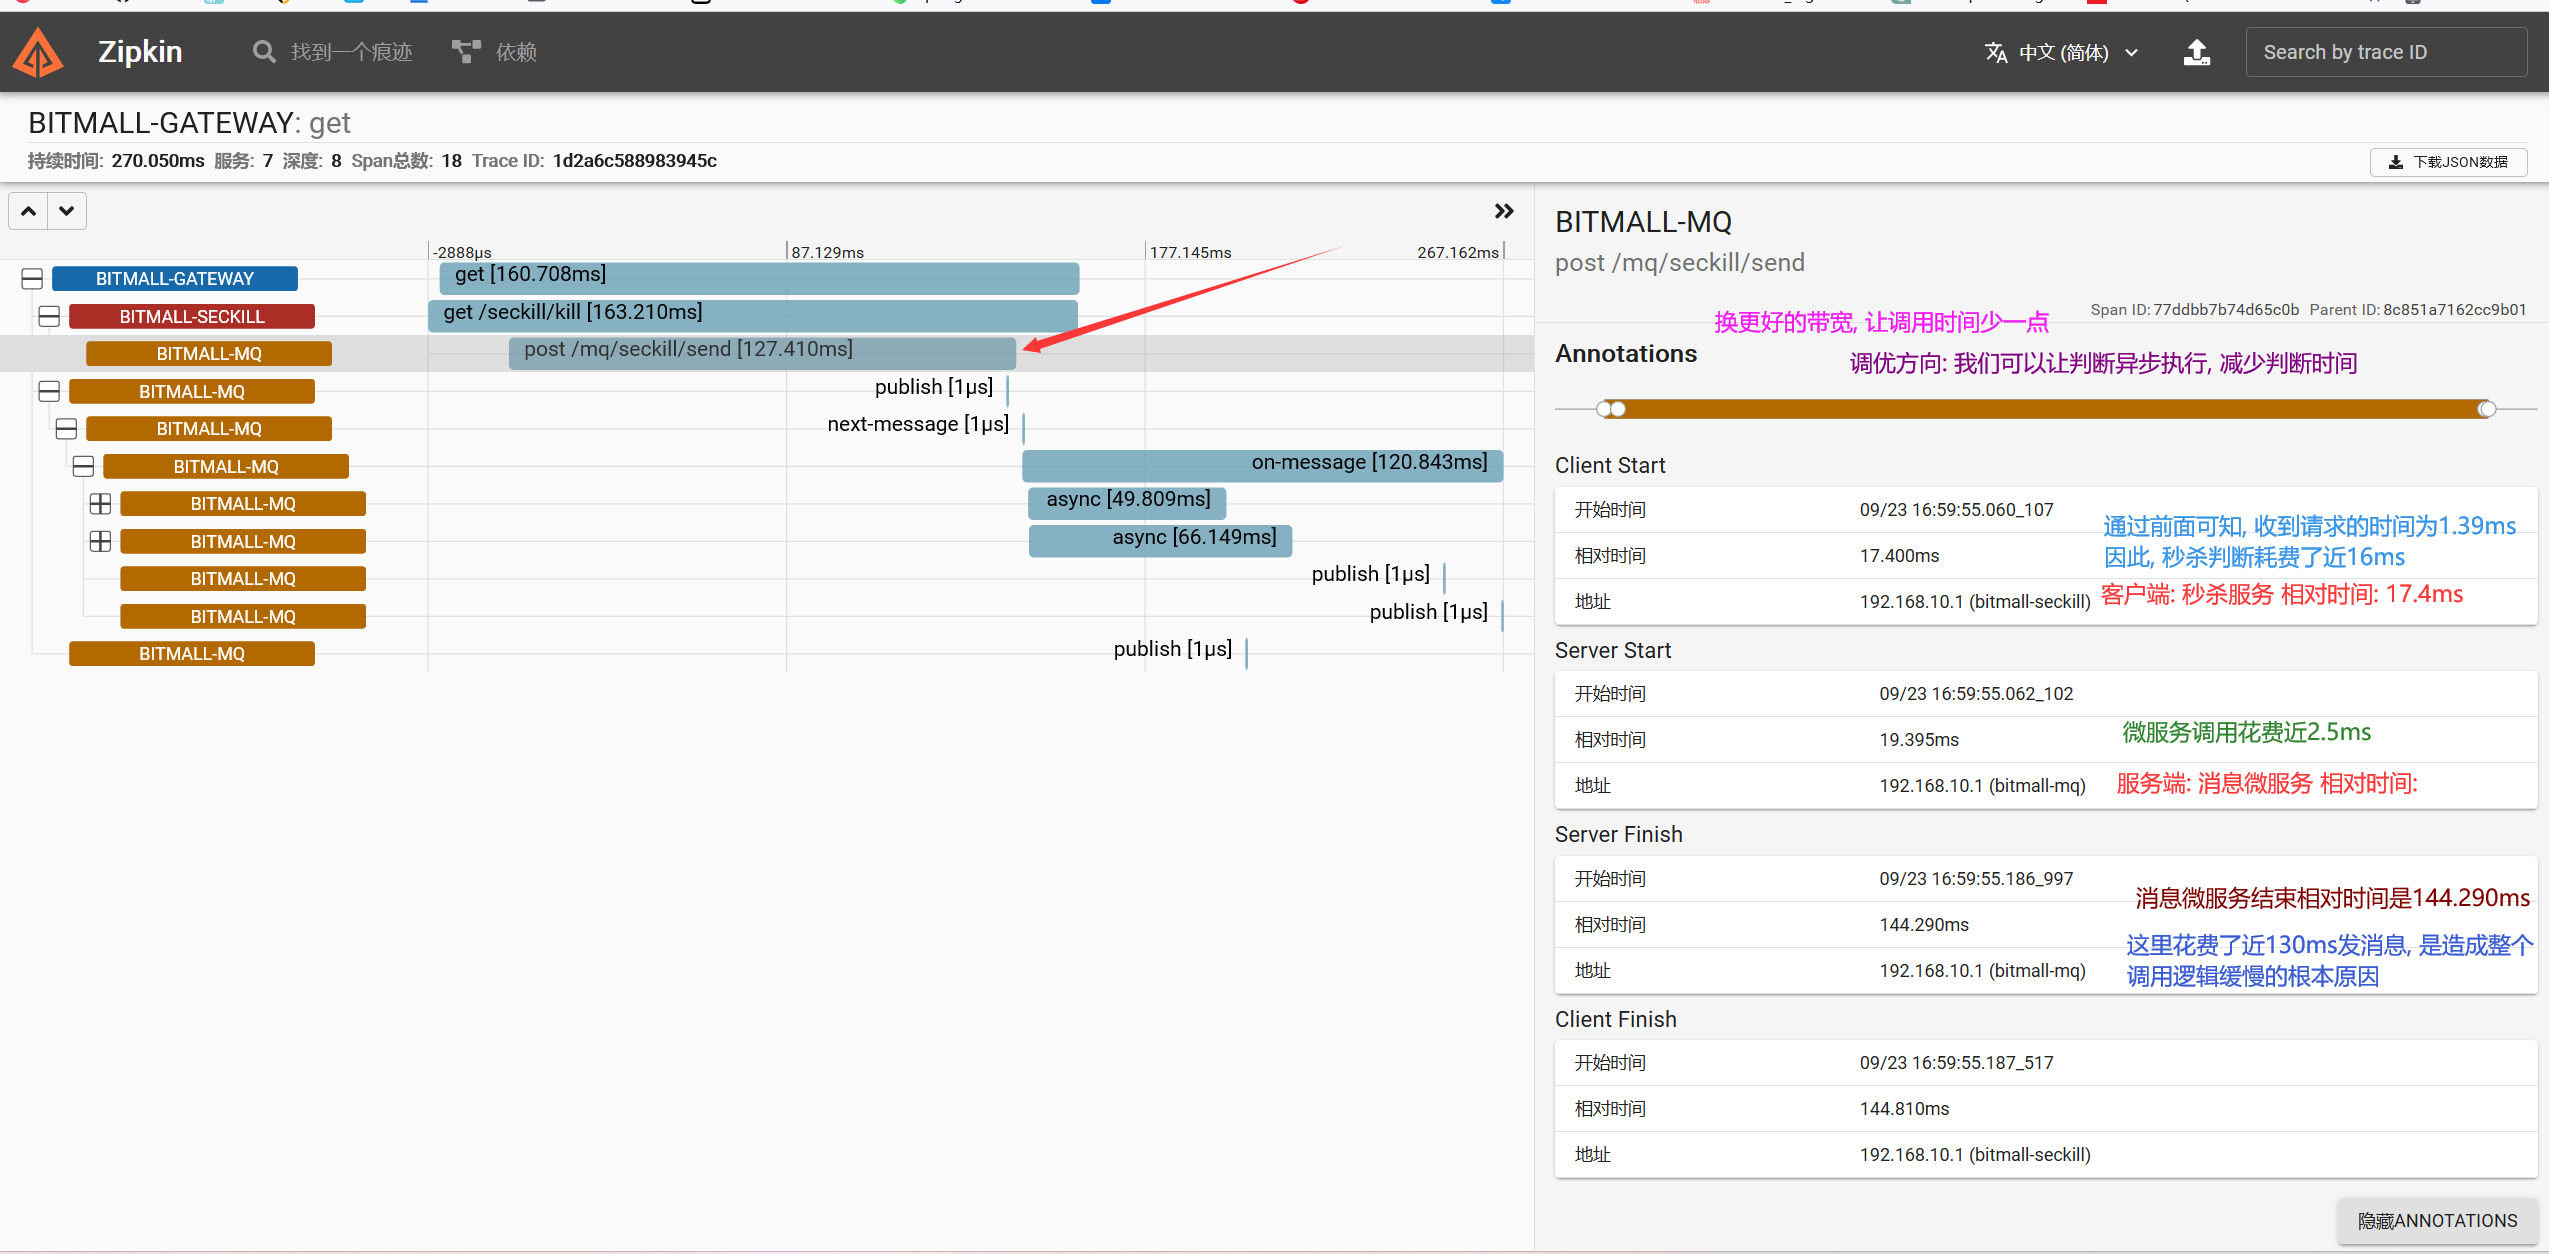Screen dimensions: 2549x1254
Task: Select the on-message 120.843ms span bar
Action: 1262,465
